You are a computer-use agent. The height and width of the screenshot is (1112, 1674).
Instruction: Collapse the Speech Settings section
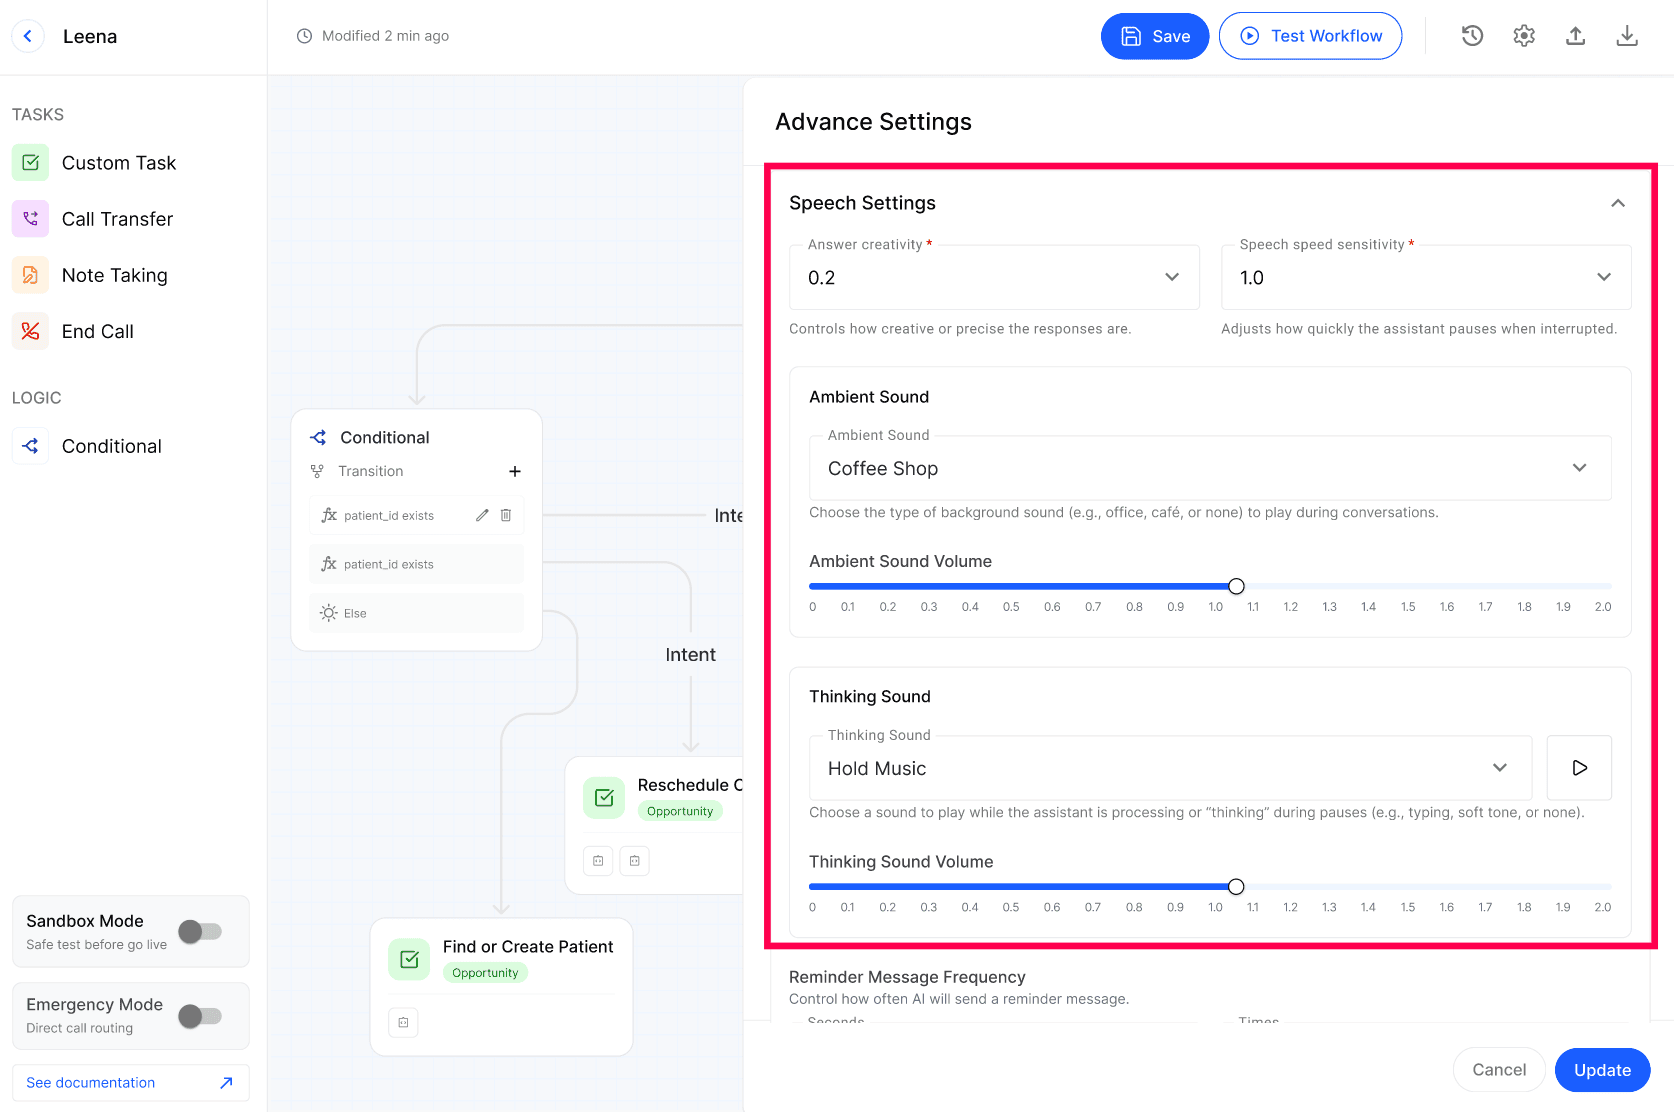click(1618, 203)
